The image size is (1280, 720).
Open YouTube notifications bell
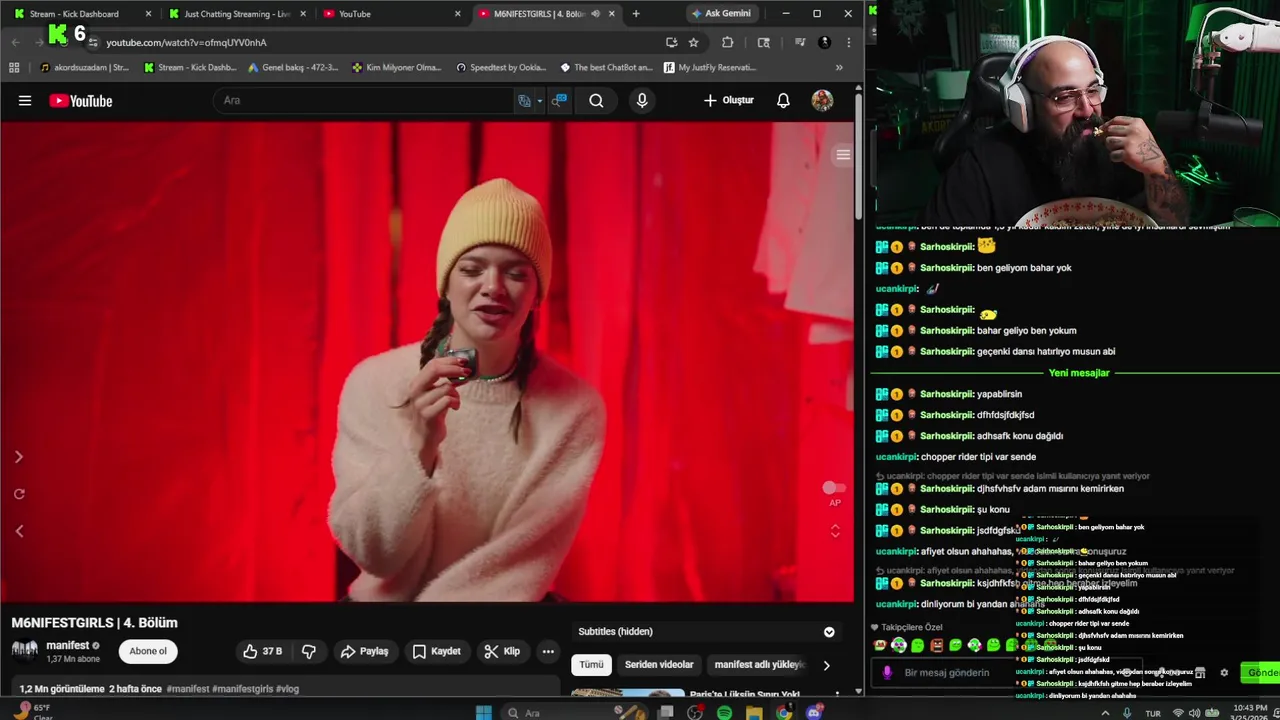click(783, 100)
